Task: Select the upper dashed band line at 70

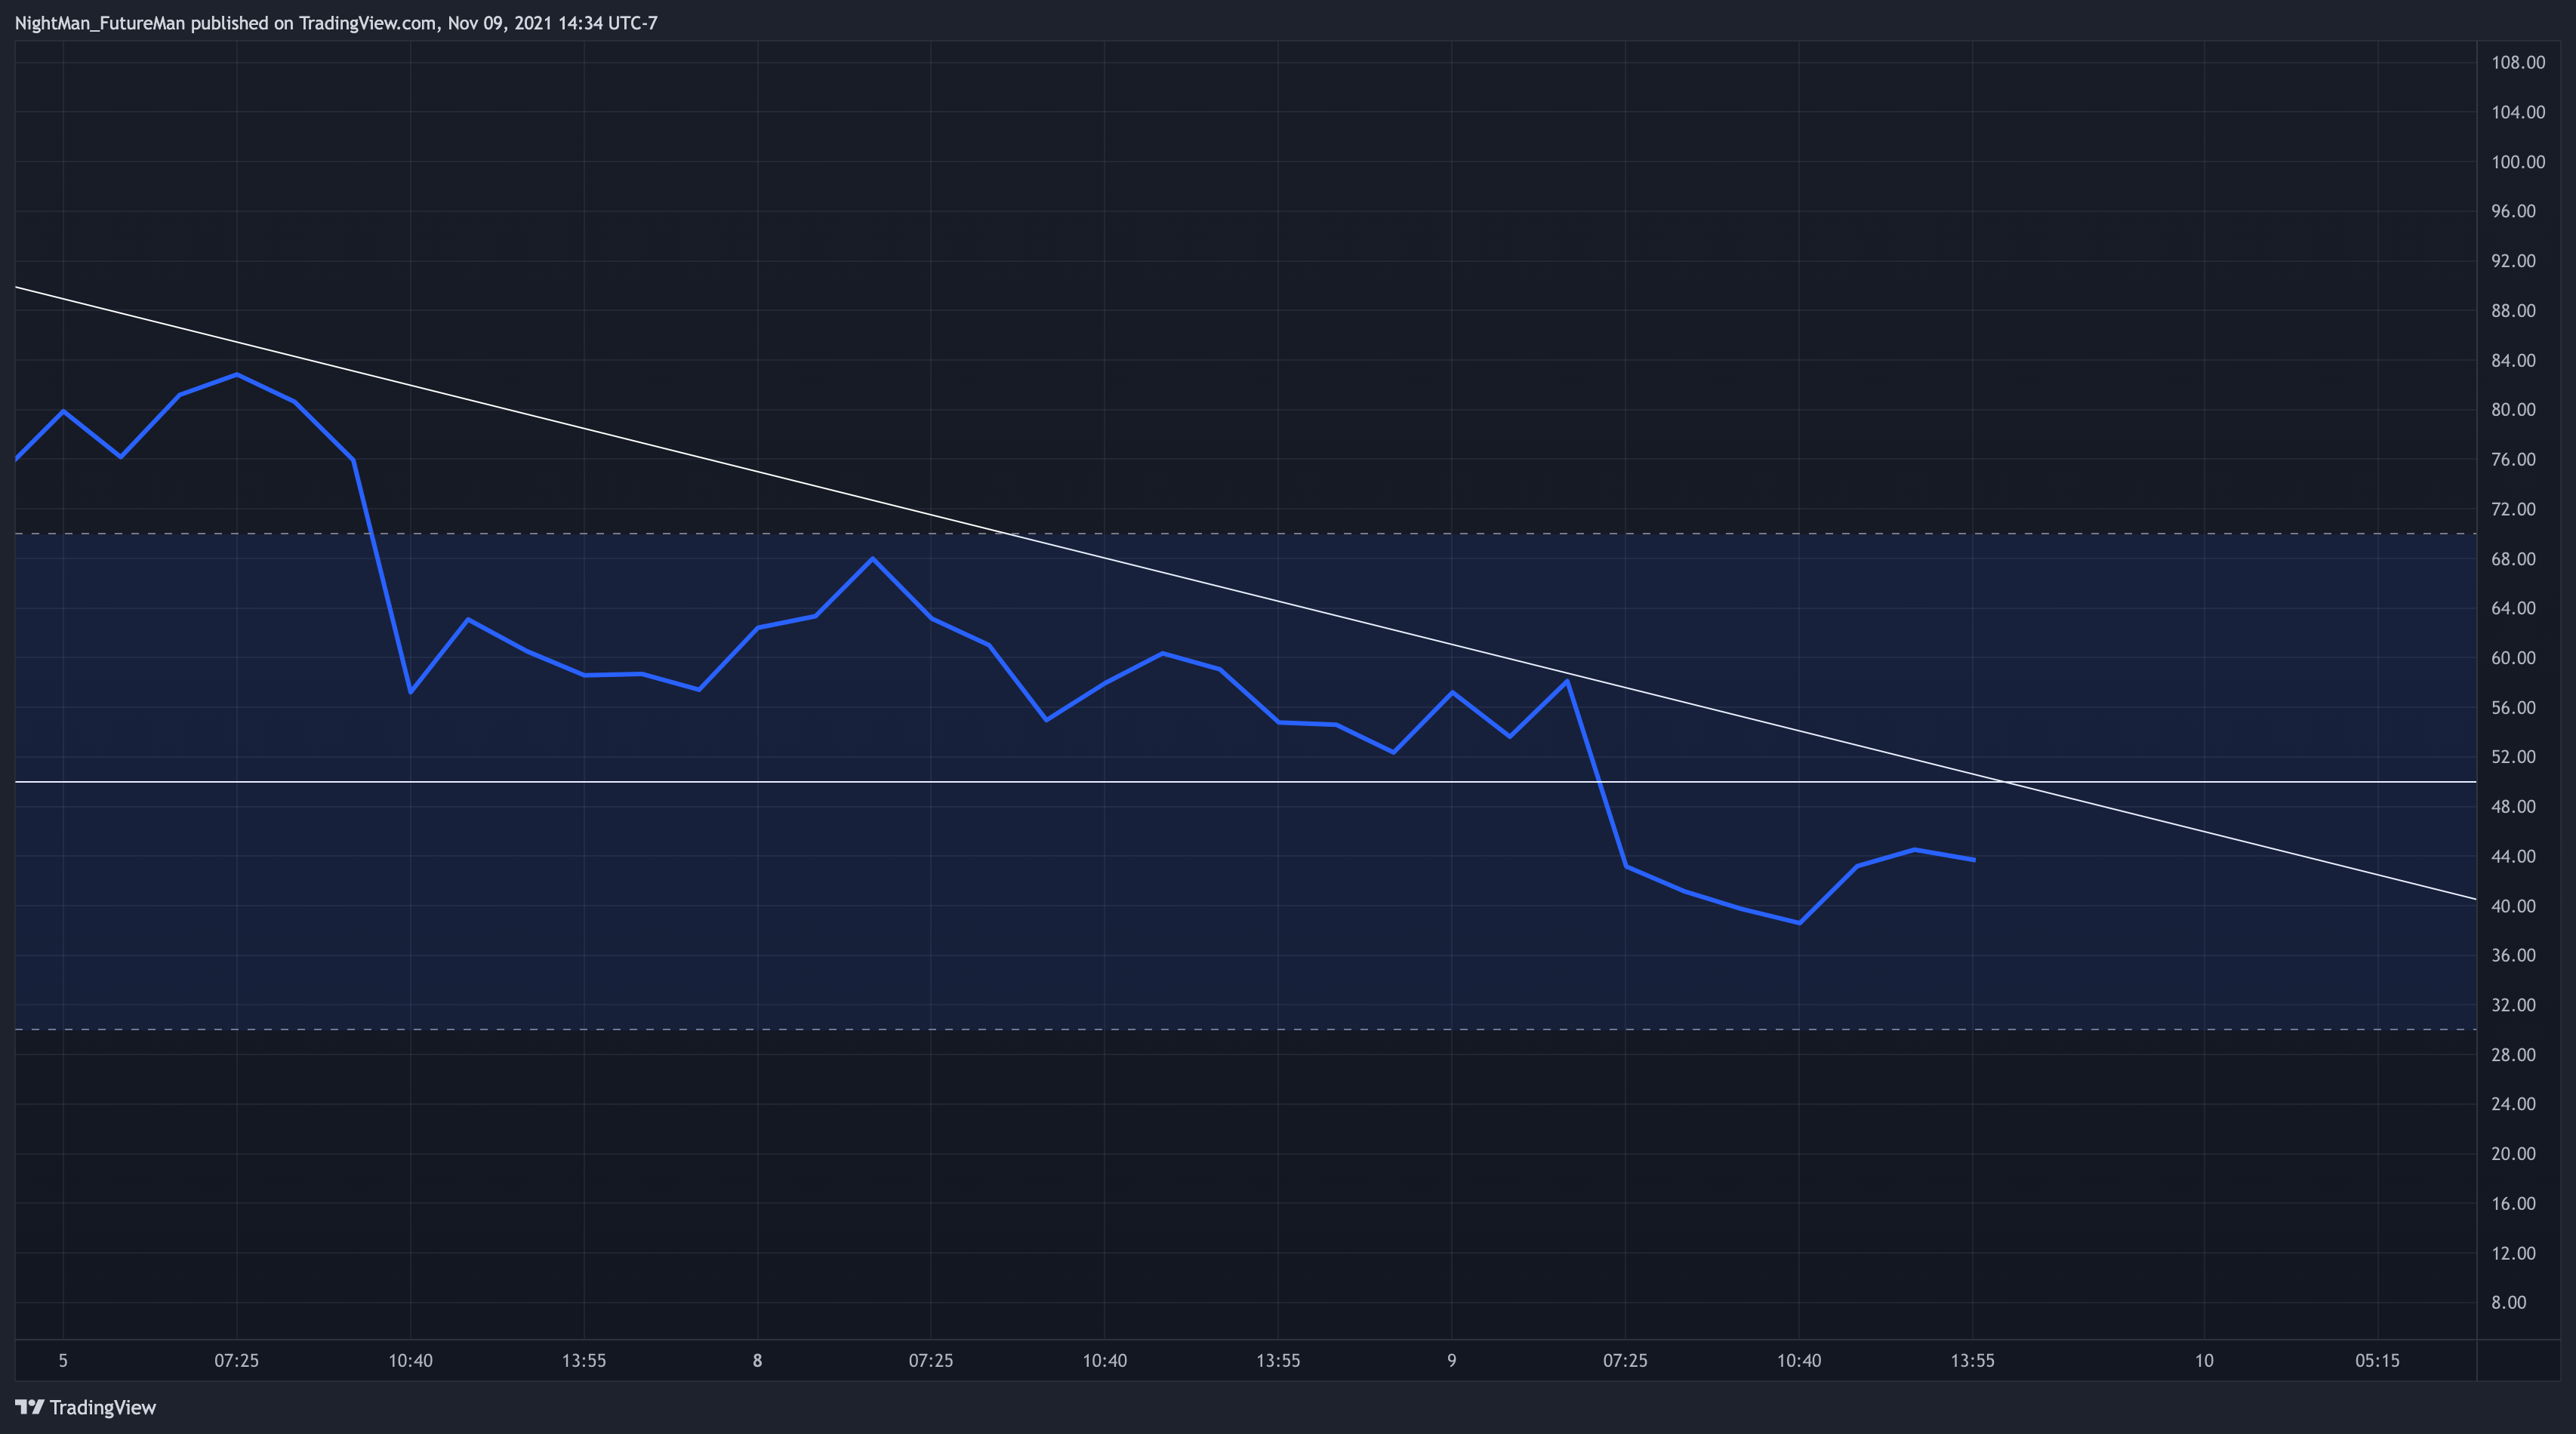Action: pos(1245,534)
